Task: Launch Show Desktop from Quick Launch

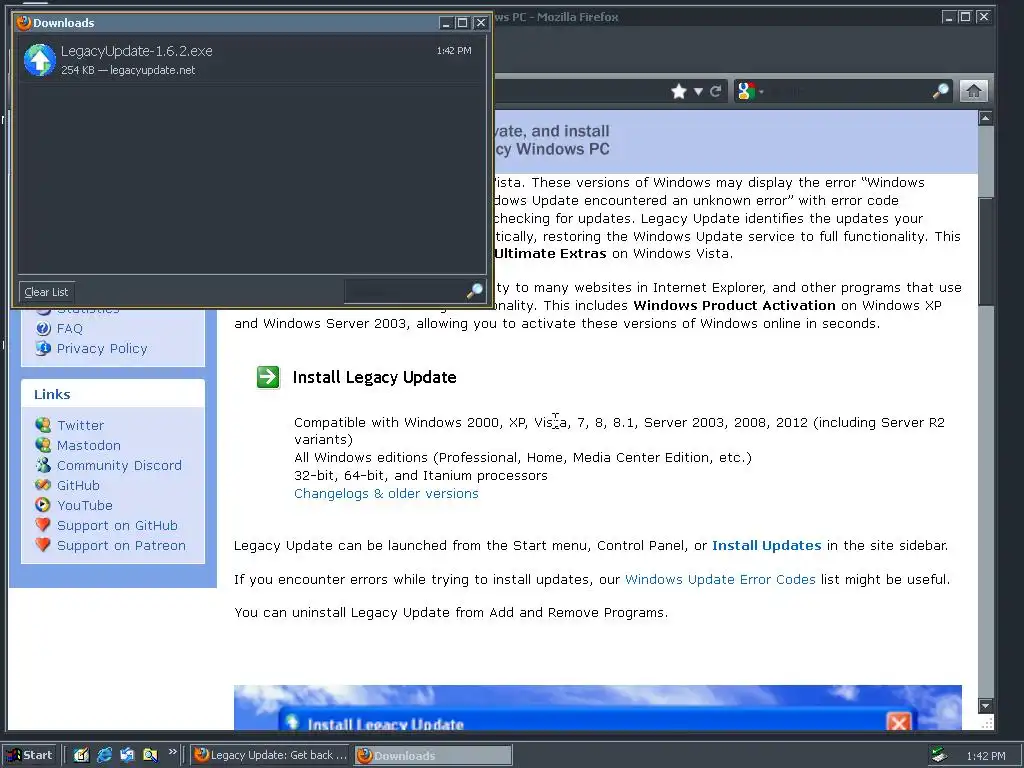Action: (81, 755)
